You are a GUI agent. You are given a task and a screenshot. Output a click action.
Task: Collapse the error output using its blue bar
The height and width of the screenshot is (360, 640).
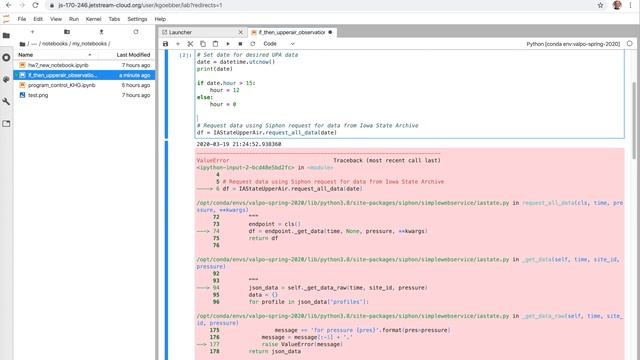(166, 250)
